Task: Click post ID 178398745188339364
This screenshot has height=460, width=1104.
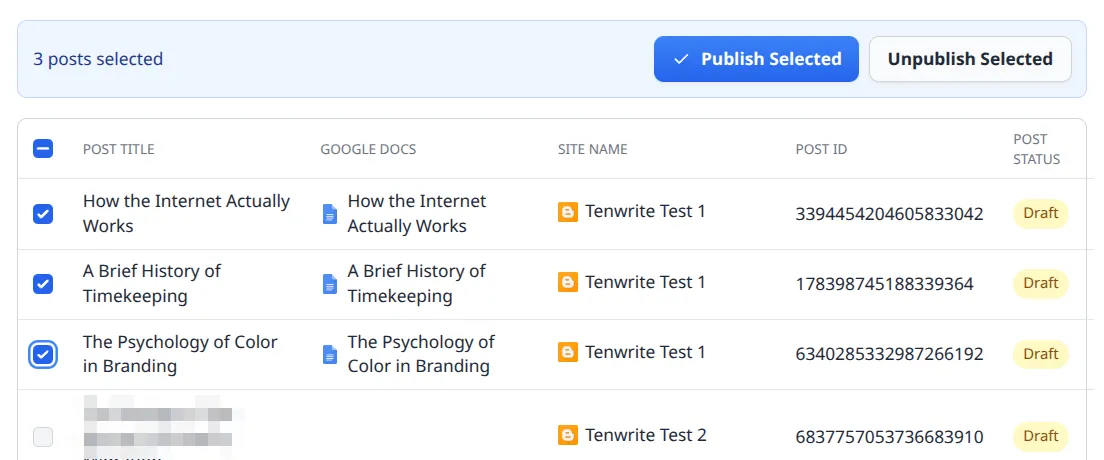Action: [x=884, y=284]
